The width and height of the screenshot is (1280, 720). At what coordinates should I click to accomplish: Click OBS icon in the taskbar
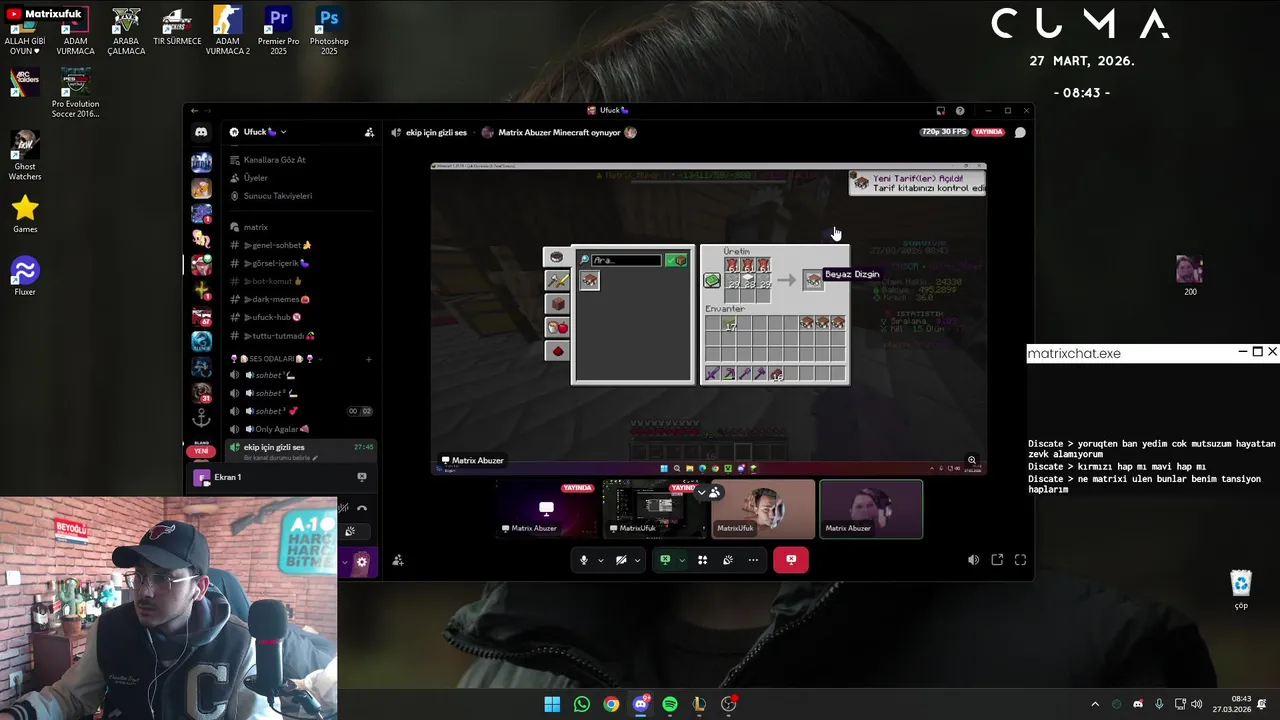tap(729, 704)
